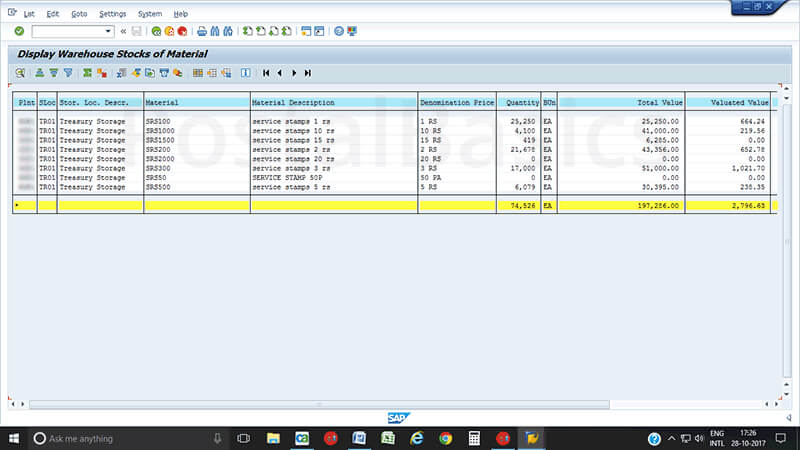800x450 pixels.
Task: Click the Help question mark icon
Action: [339, 31]
